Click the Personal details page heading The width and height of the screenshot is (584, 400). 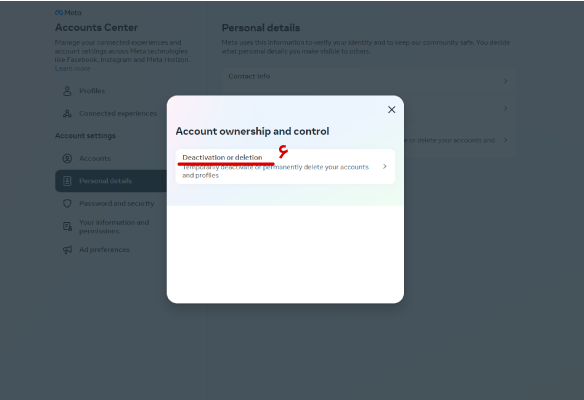point(261,28)
